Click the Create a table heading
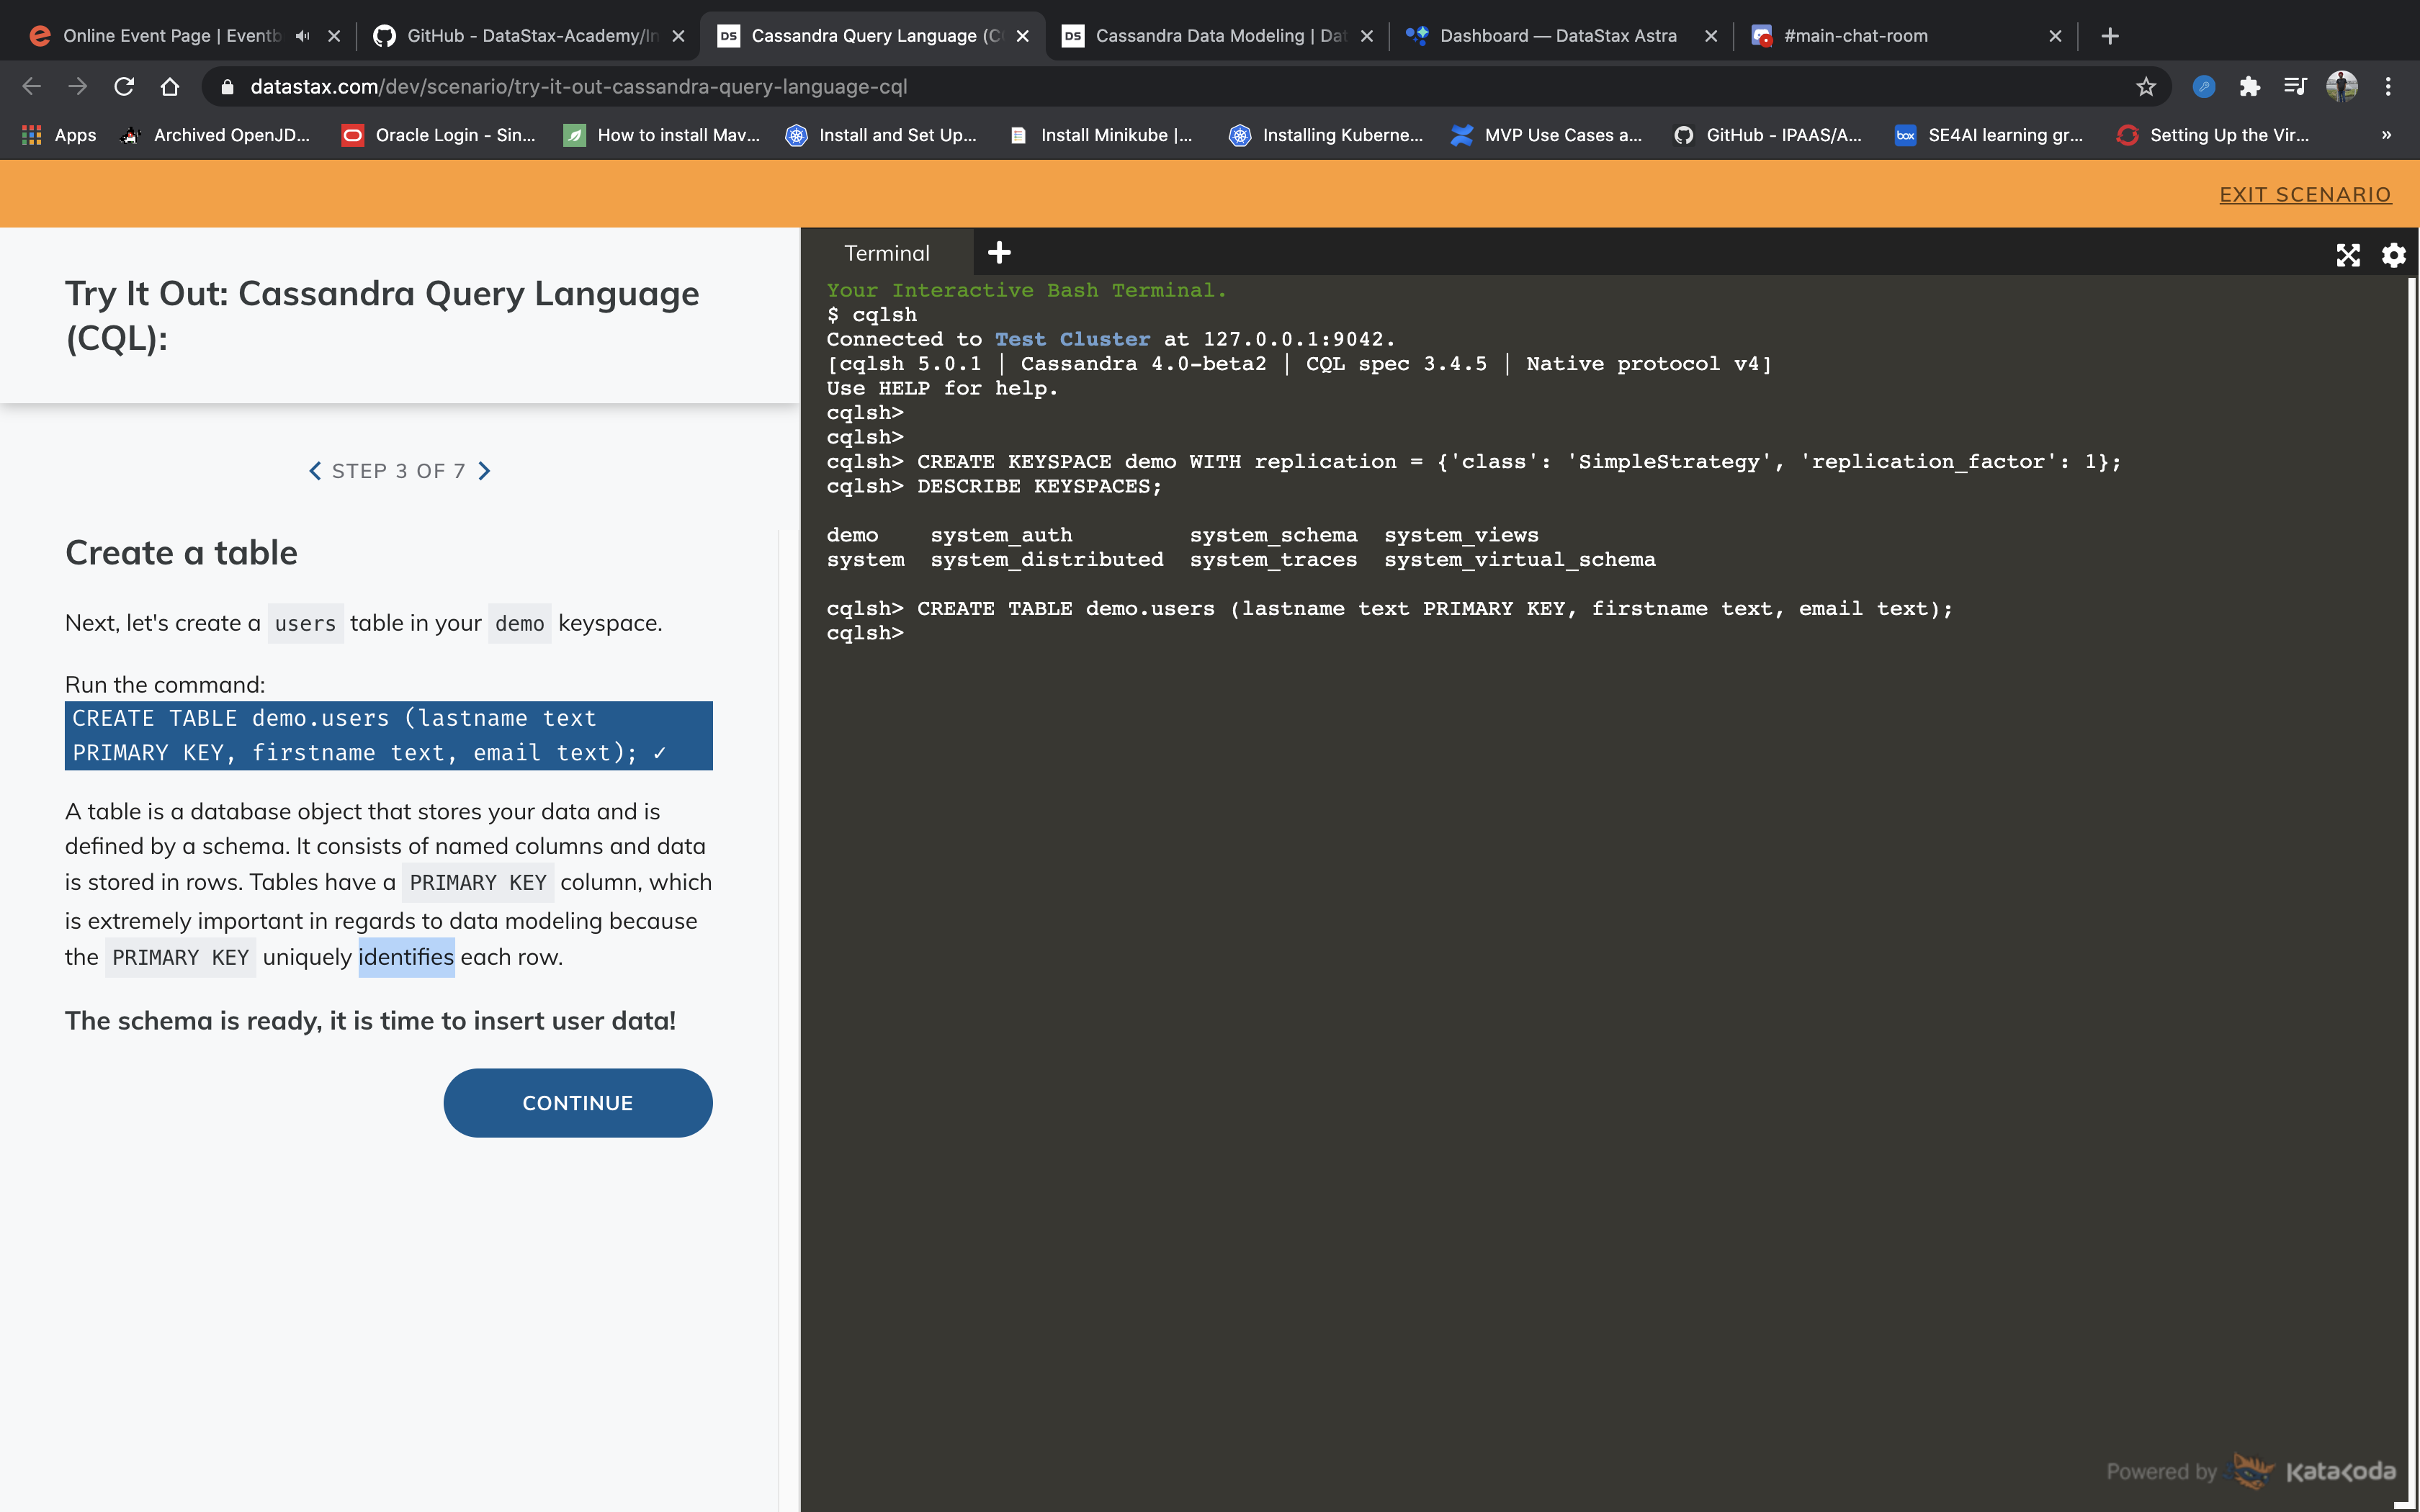 [x=181, y=553]
